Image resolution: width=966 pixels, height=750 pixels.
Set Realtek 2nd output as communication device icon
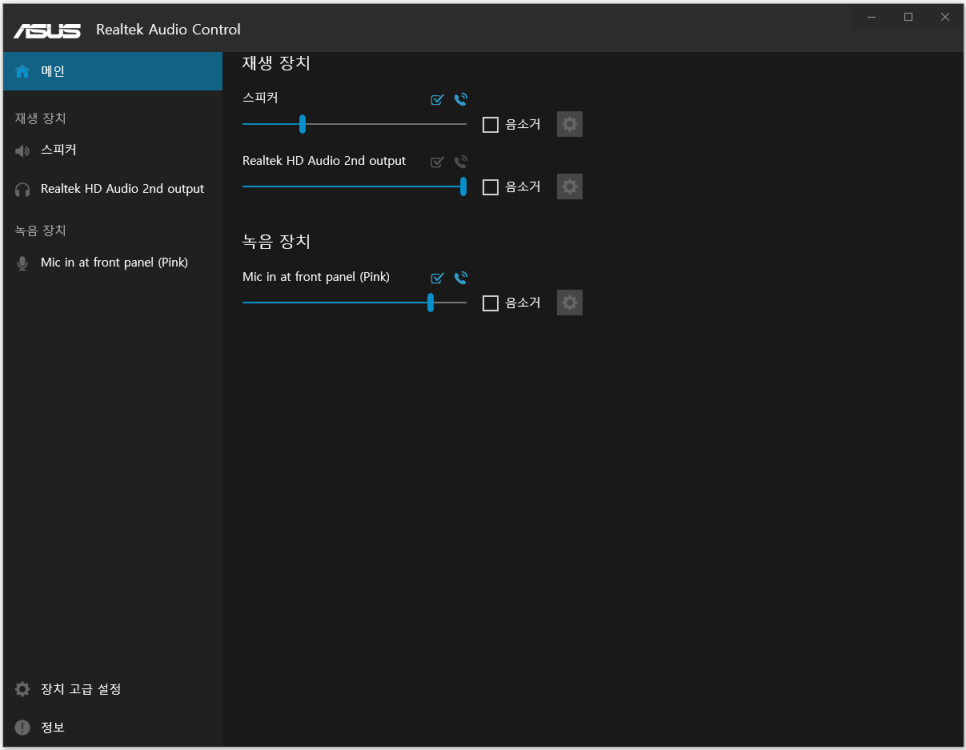tap(461, 162)
